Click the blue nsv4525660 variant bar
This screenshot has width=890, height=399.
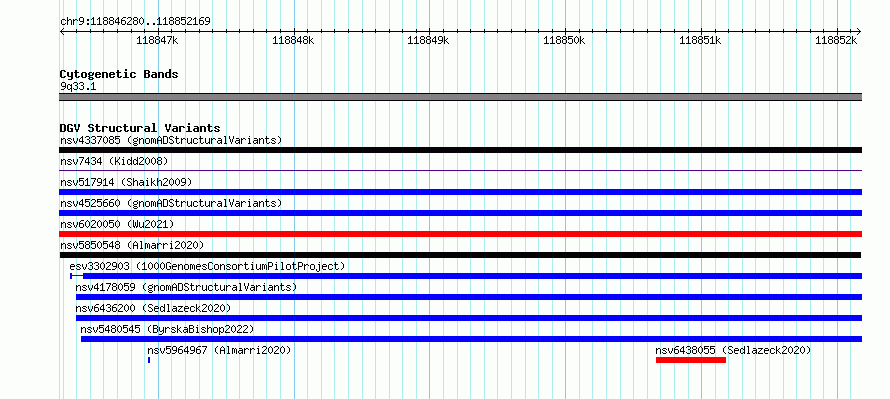point(460,213)
